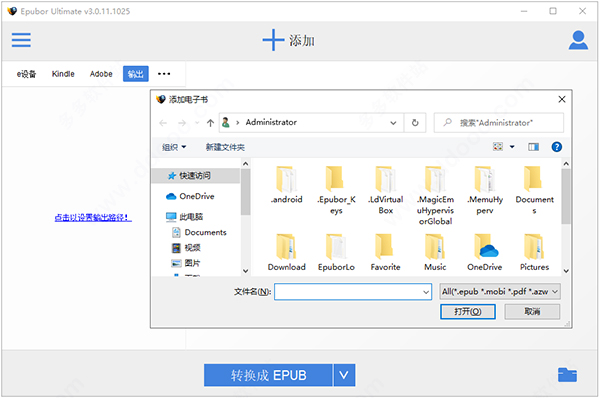Go forward with the dialog's right arrow
The height and width of the screenshot is (398, 600).
click(182, 123)
